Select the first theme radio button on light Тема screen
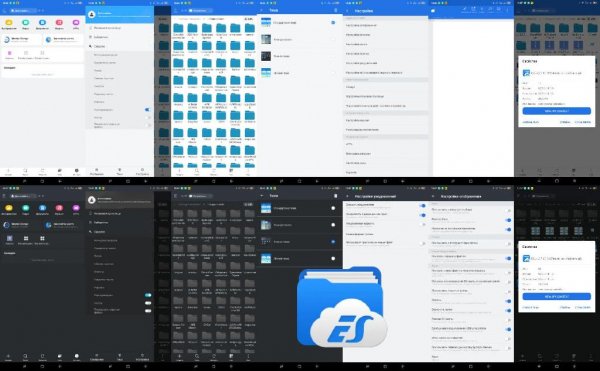The image size is (600, 371). 333,23
